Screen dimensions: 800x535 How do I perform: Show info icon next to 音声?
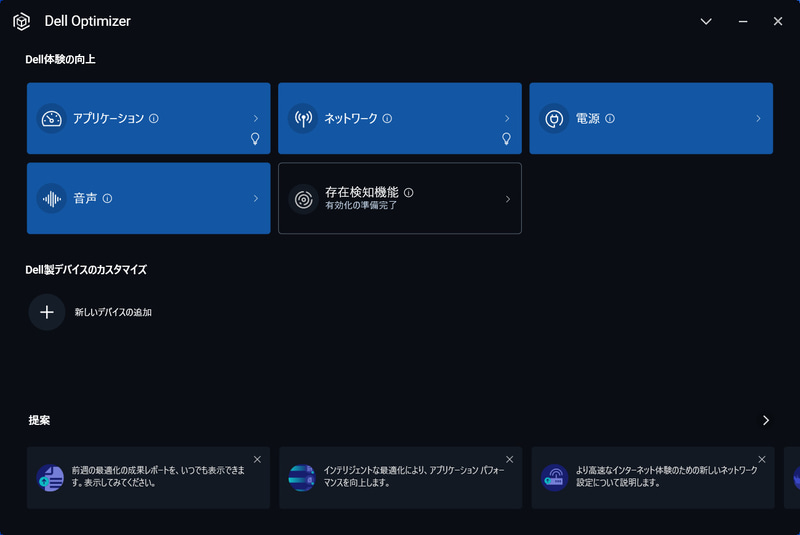click(x=107, y=198)
